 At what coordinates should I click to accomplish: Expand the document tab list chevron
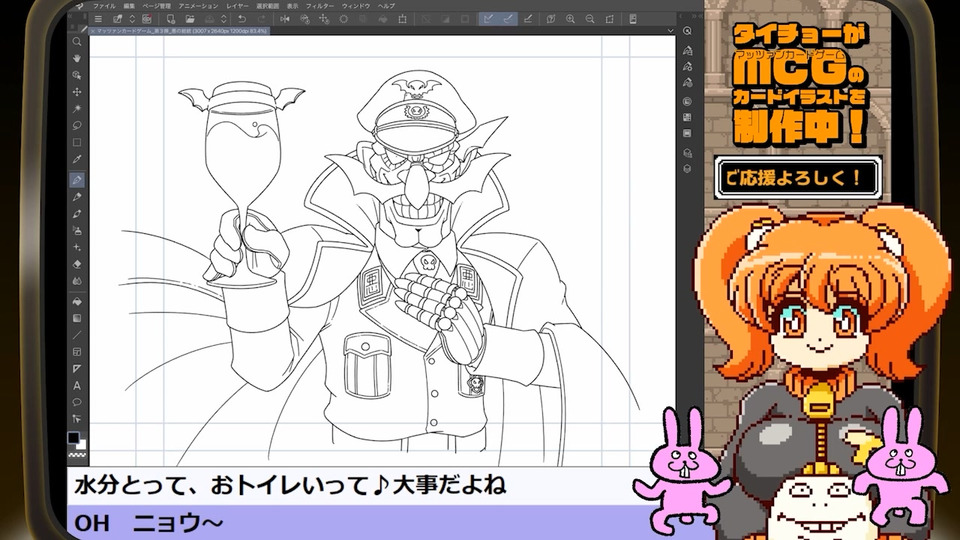670,31
